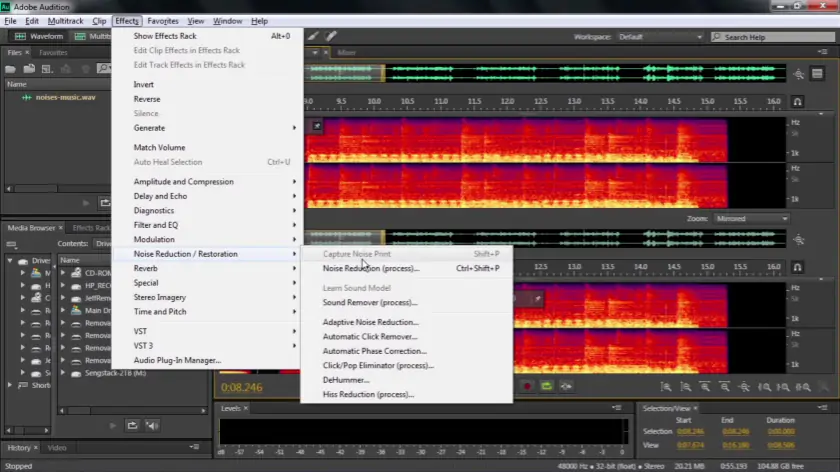Click the Search Help input field

pos(775,37)
